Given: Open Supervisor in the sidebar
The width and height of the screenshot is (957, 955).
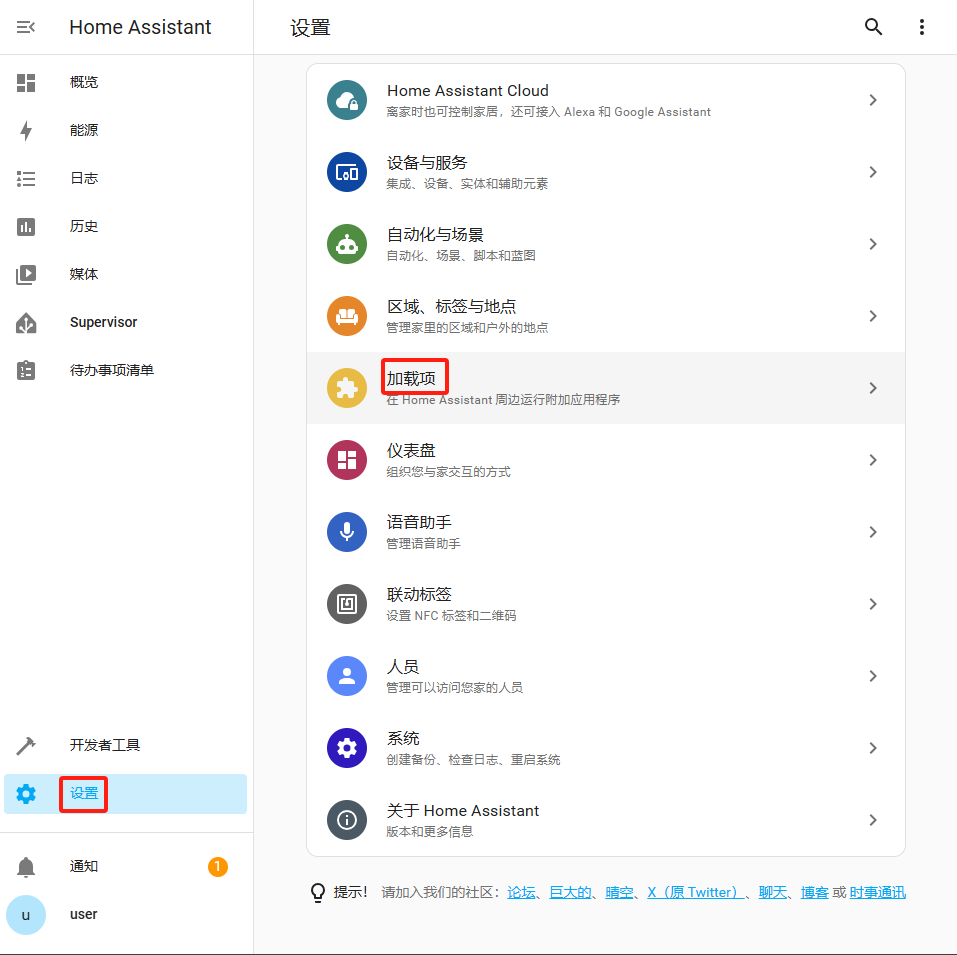Looking at the screenshot, I should pos(103,322).
